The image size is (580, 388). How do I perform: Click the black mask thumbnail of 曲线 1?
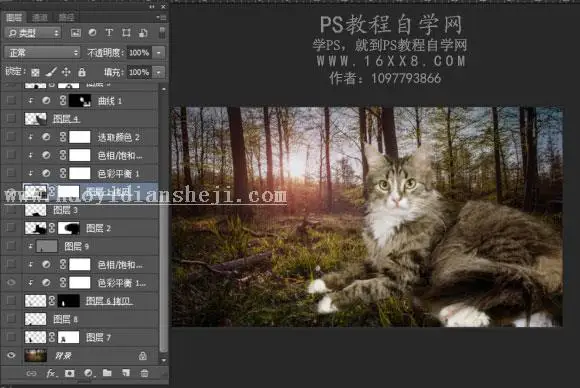(80, 101)
